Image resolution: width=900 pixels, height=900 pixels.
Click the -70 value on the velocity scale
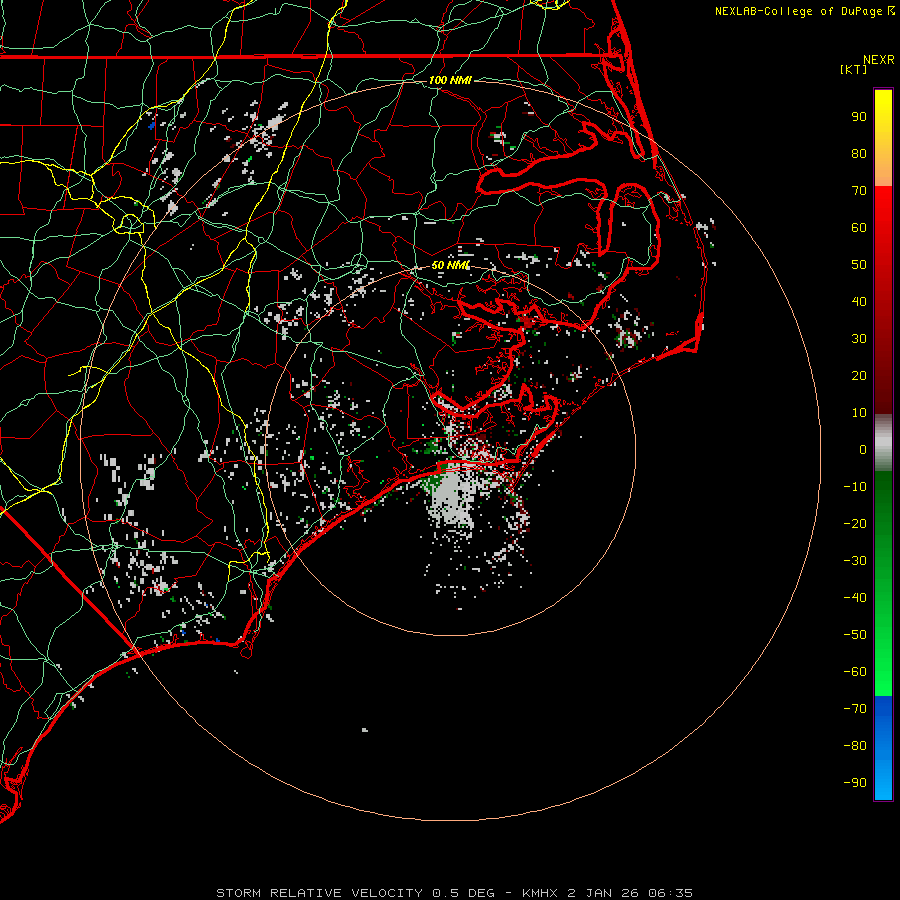pos(855,709)
